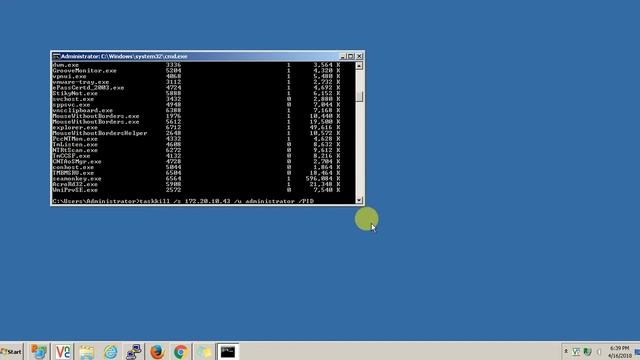Click MouseWithoutBorders.exe with PID 1976
The width and height of the screenshot is (640, 360).
96,116
